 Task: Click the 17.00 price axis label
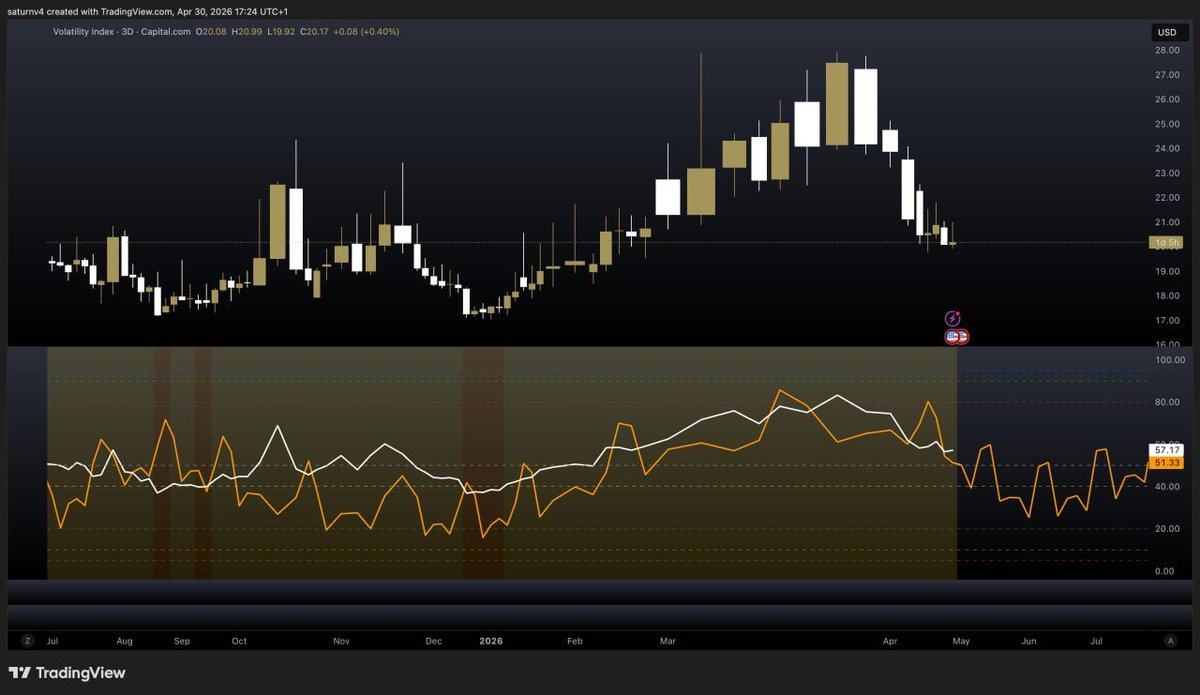pos(1166,321)
